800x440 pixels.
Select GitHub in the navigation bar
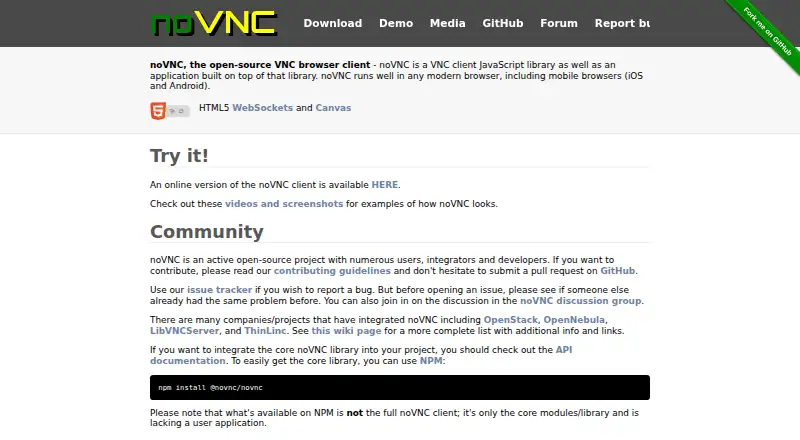[x=503, y=23]
